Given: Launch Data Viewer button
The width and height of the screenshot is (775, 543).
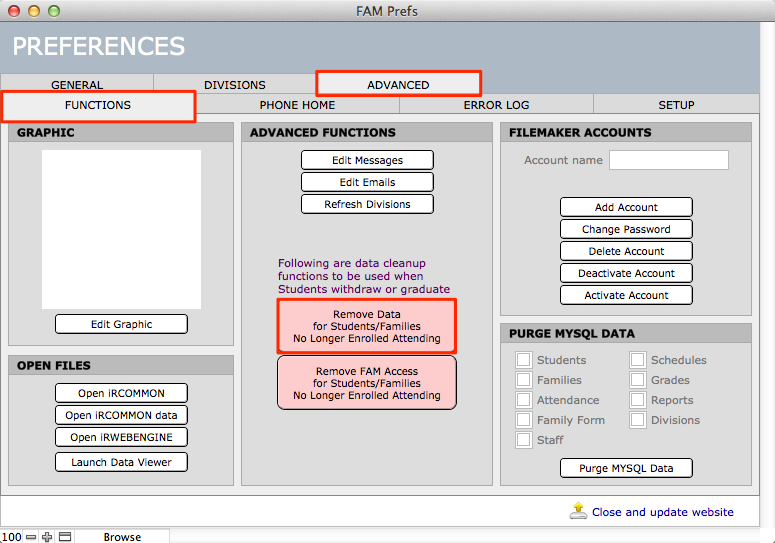Looking at the screenshot, I should (x=121, y=462).
